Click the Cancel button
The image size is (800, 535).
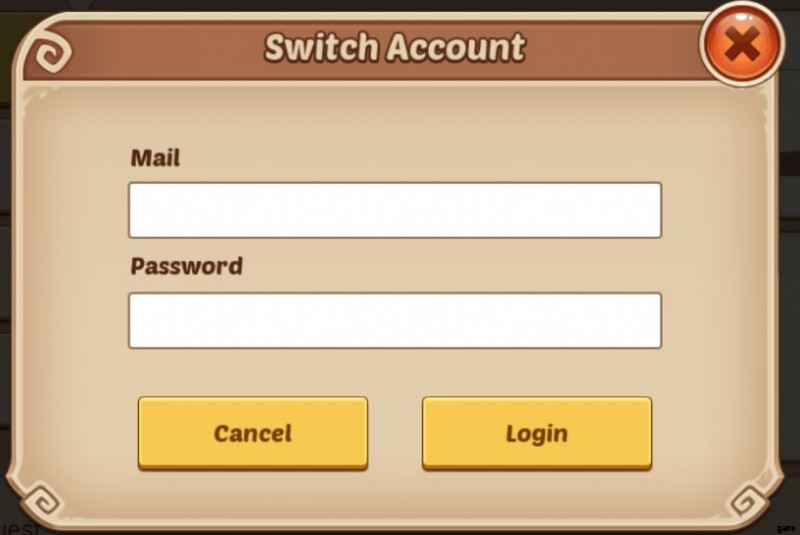(253, 433)
